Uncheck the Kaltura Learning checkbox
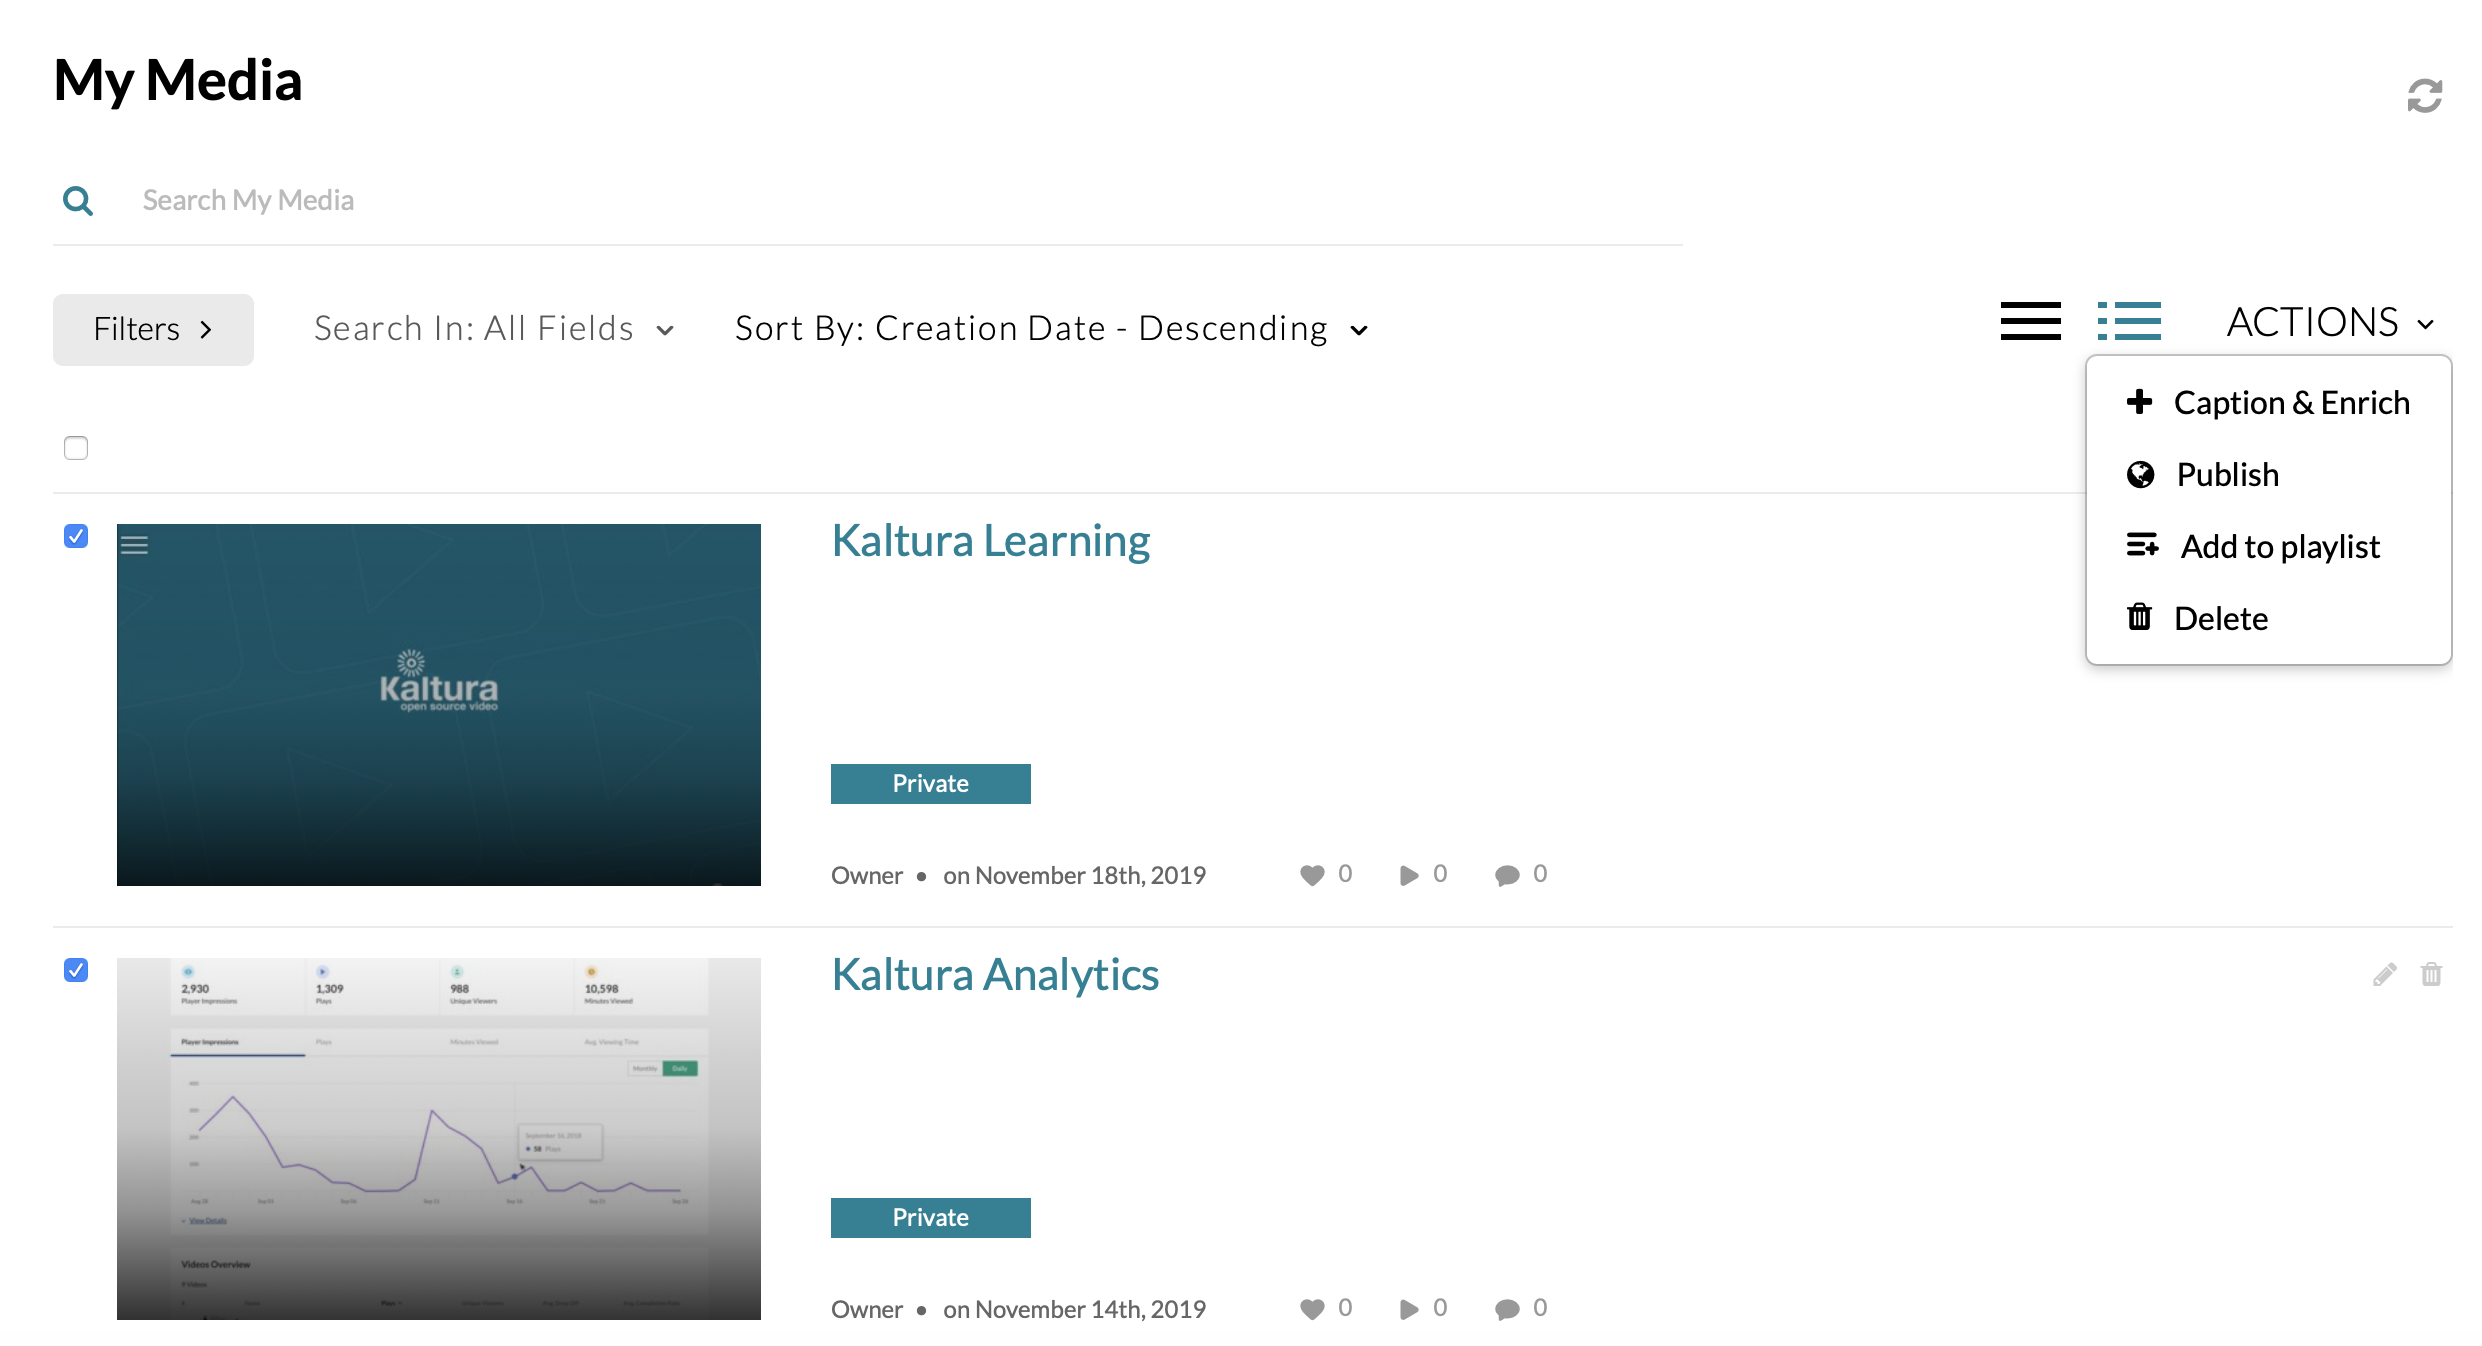Image resolution: width=2482 pixels, height=1346 pixels. (76, 536)
